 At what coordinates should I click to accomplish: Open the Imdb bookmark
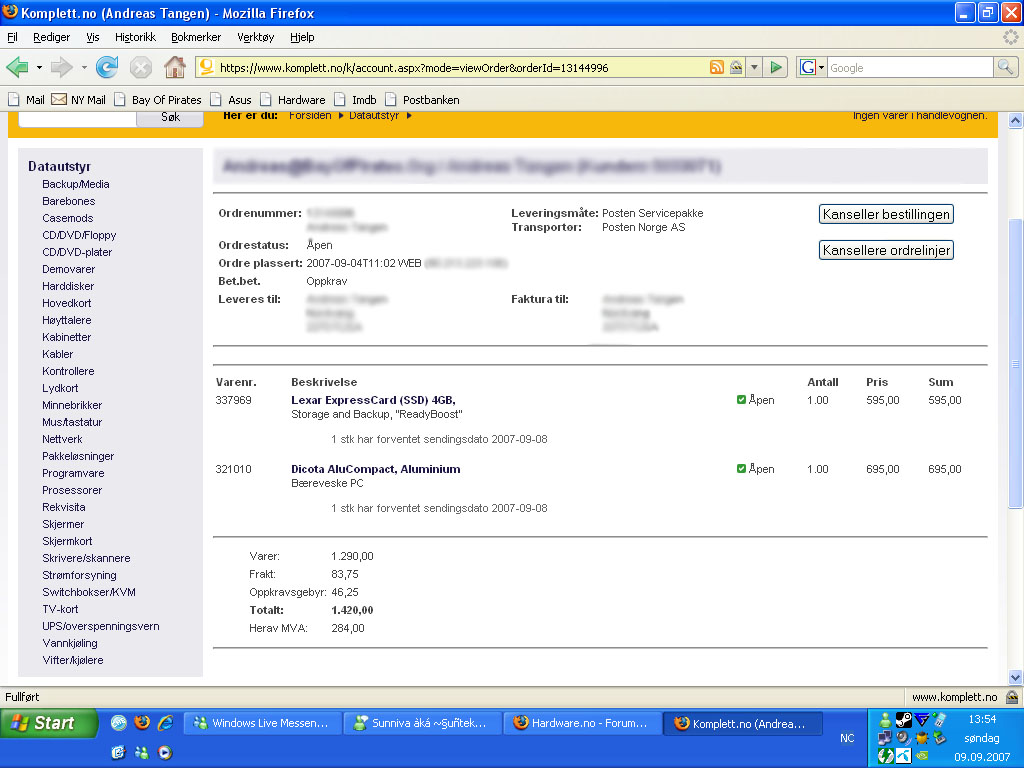coord(356,100)
